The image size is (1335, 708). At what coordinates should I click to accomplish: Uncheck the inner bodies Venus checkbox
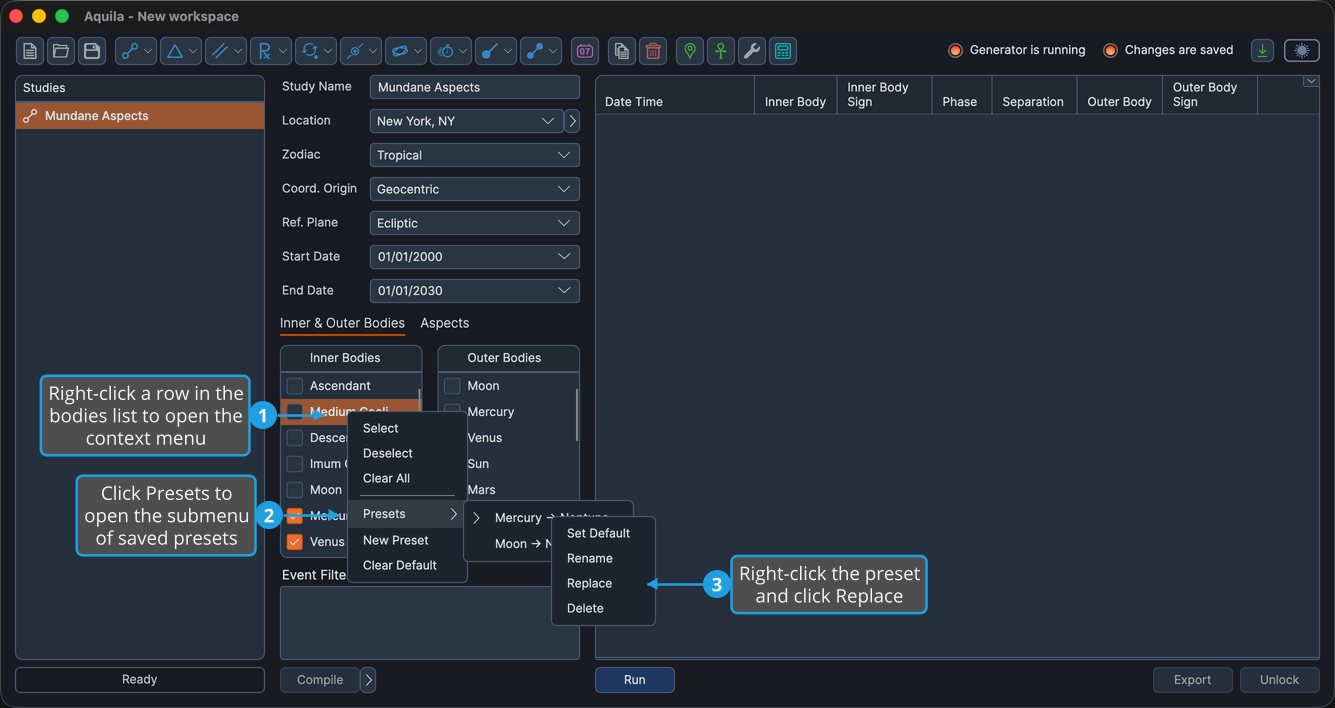coord(295,542)
